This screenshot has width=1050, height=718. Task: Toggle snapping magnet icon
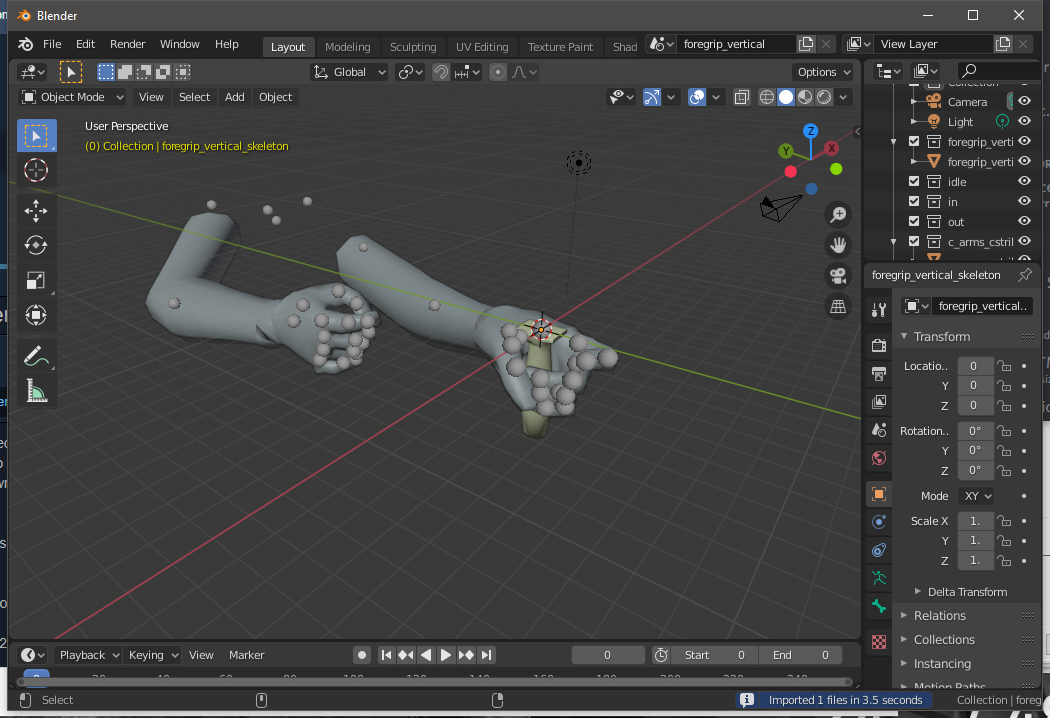click(x=441, y=72)
